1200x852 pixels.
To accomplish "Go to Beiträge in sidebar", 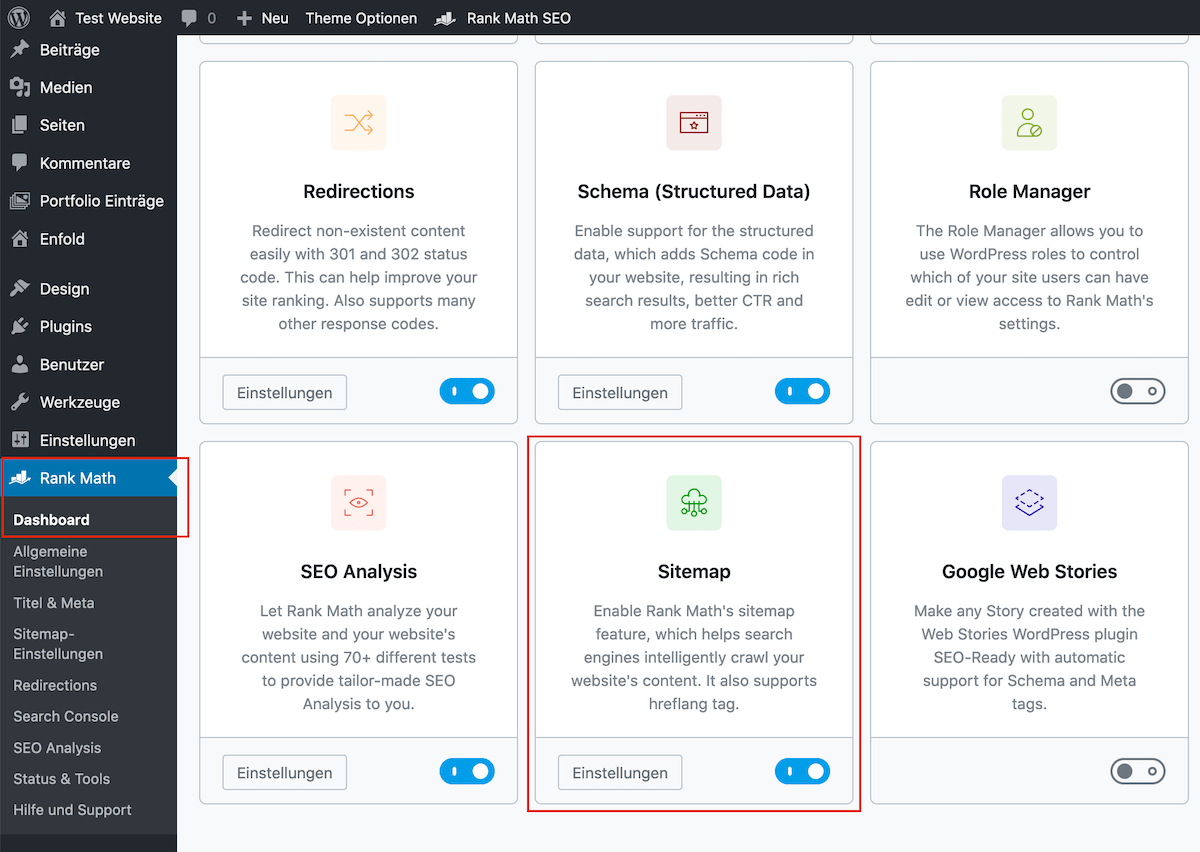I will (70, 50).
